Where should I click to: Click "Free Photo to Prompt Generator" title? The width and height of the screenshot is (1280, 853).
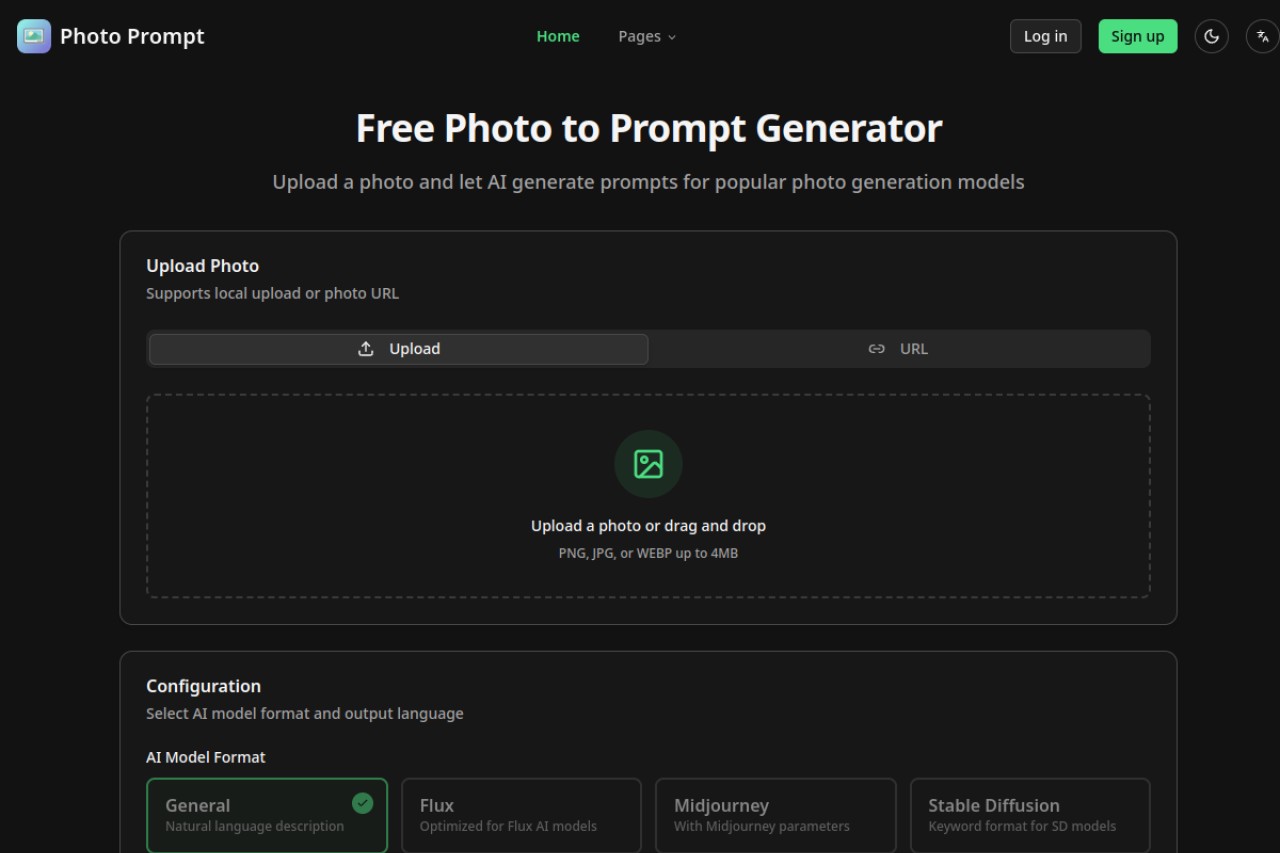pos(648,129)
